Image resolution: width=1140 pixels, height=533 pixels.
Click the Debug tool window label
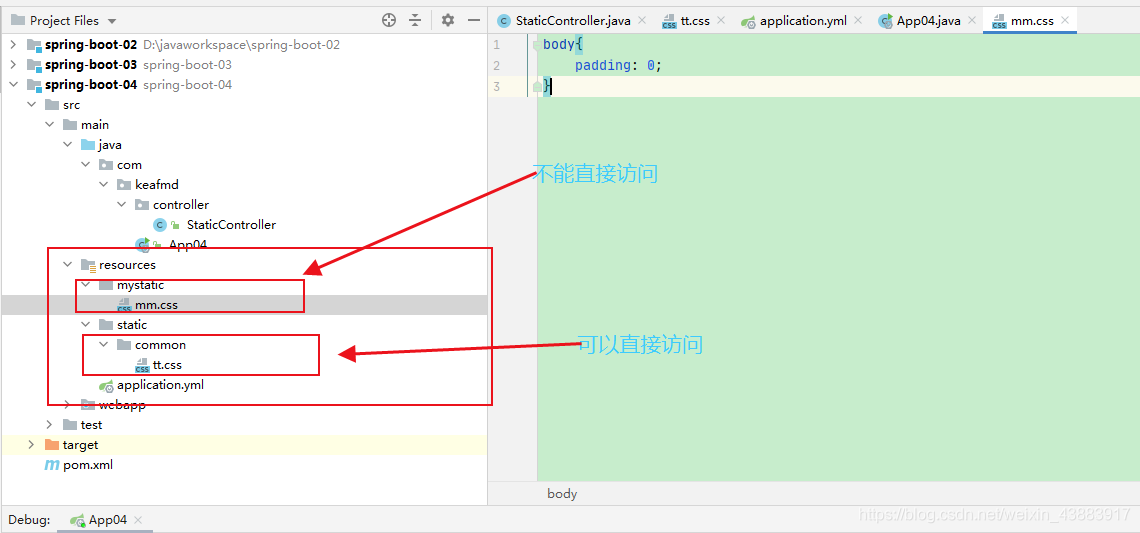click(x=29, y=520)
